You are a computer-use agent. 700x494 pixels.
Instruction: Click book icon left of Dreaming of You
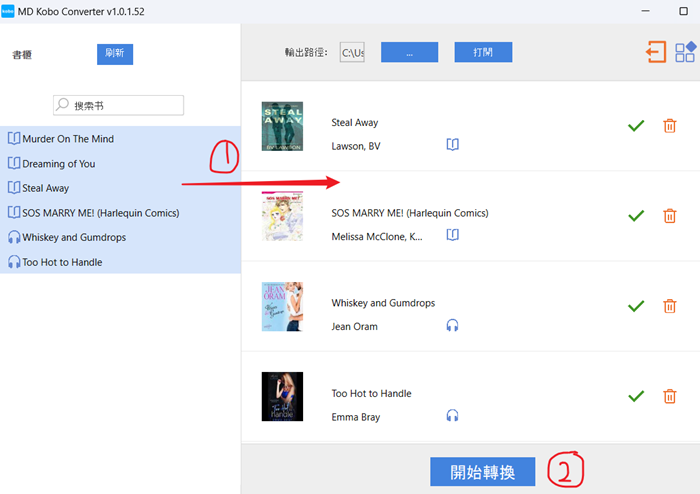(x=14, y=163)
